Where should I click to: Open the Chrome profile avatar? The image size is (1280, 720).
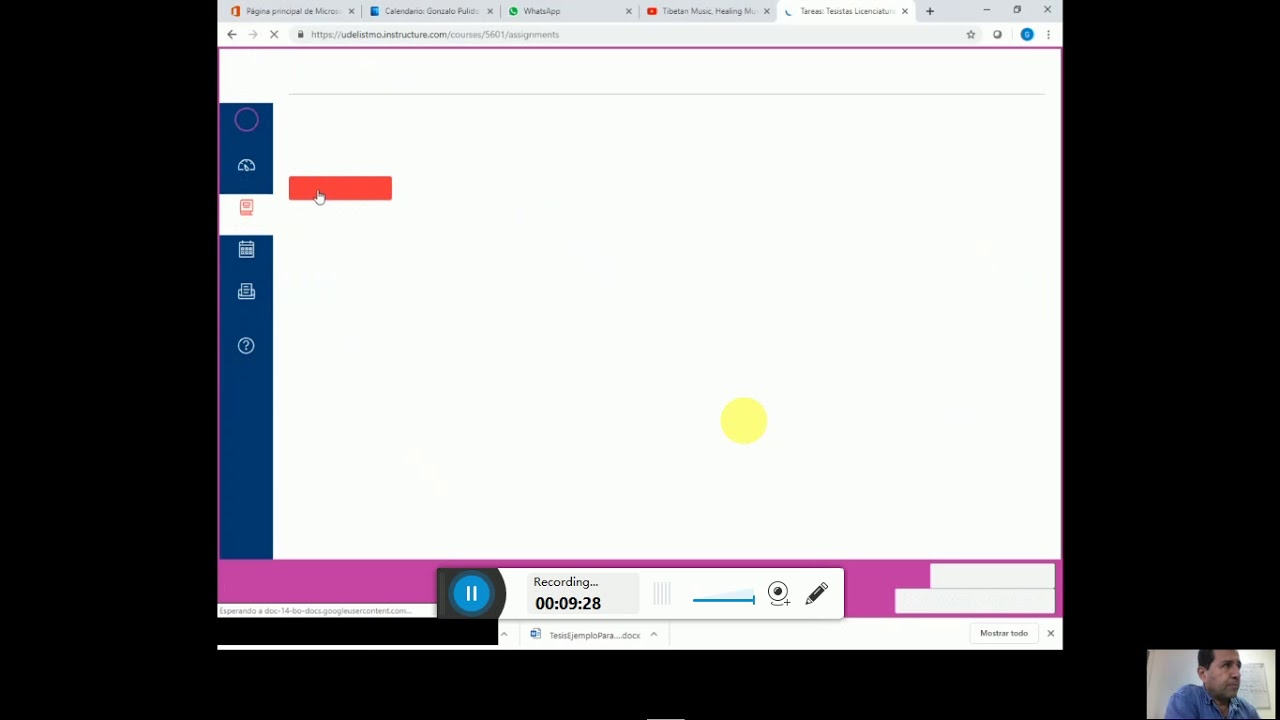1026,34
